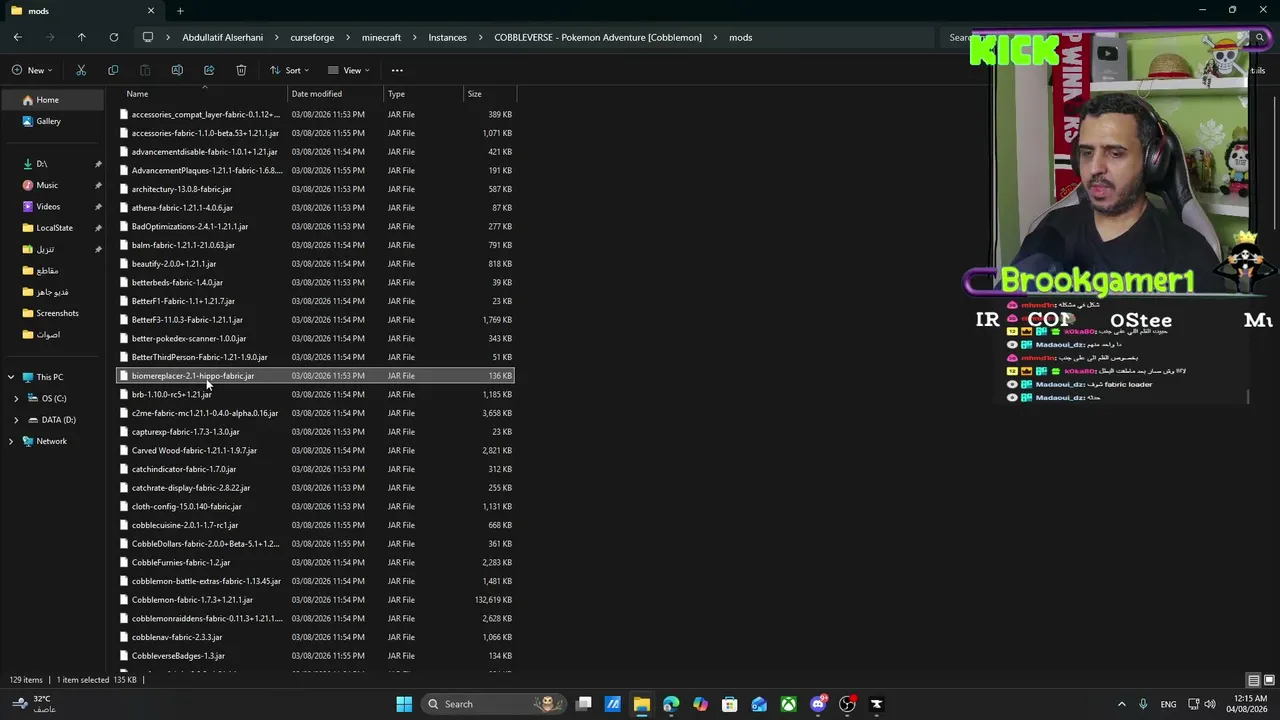This screenshot has height=720, width=1280.
Task: Navigate to the Instances breadcrumb folder
Action: coord(447,37)
